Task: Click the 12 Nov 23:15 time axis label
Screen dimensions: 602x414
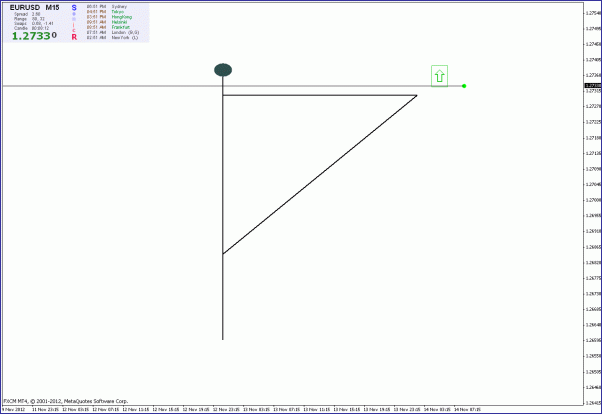Action: pos(226,409)
